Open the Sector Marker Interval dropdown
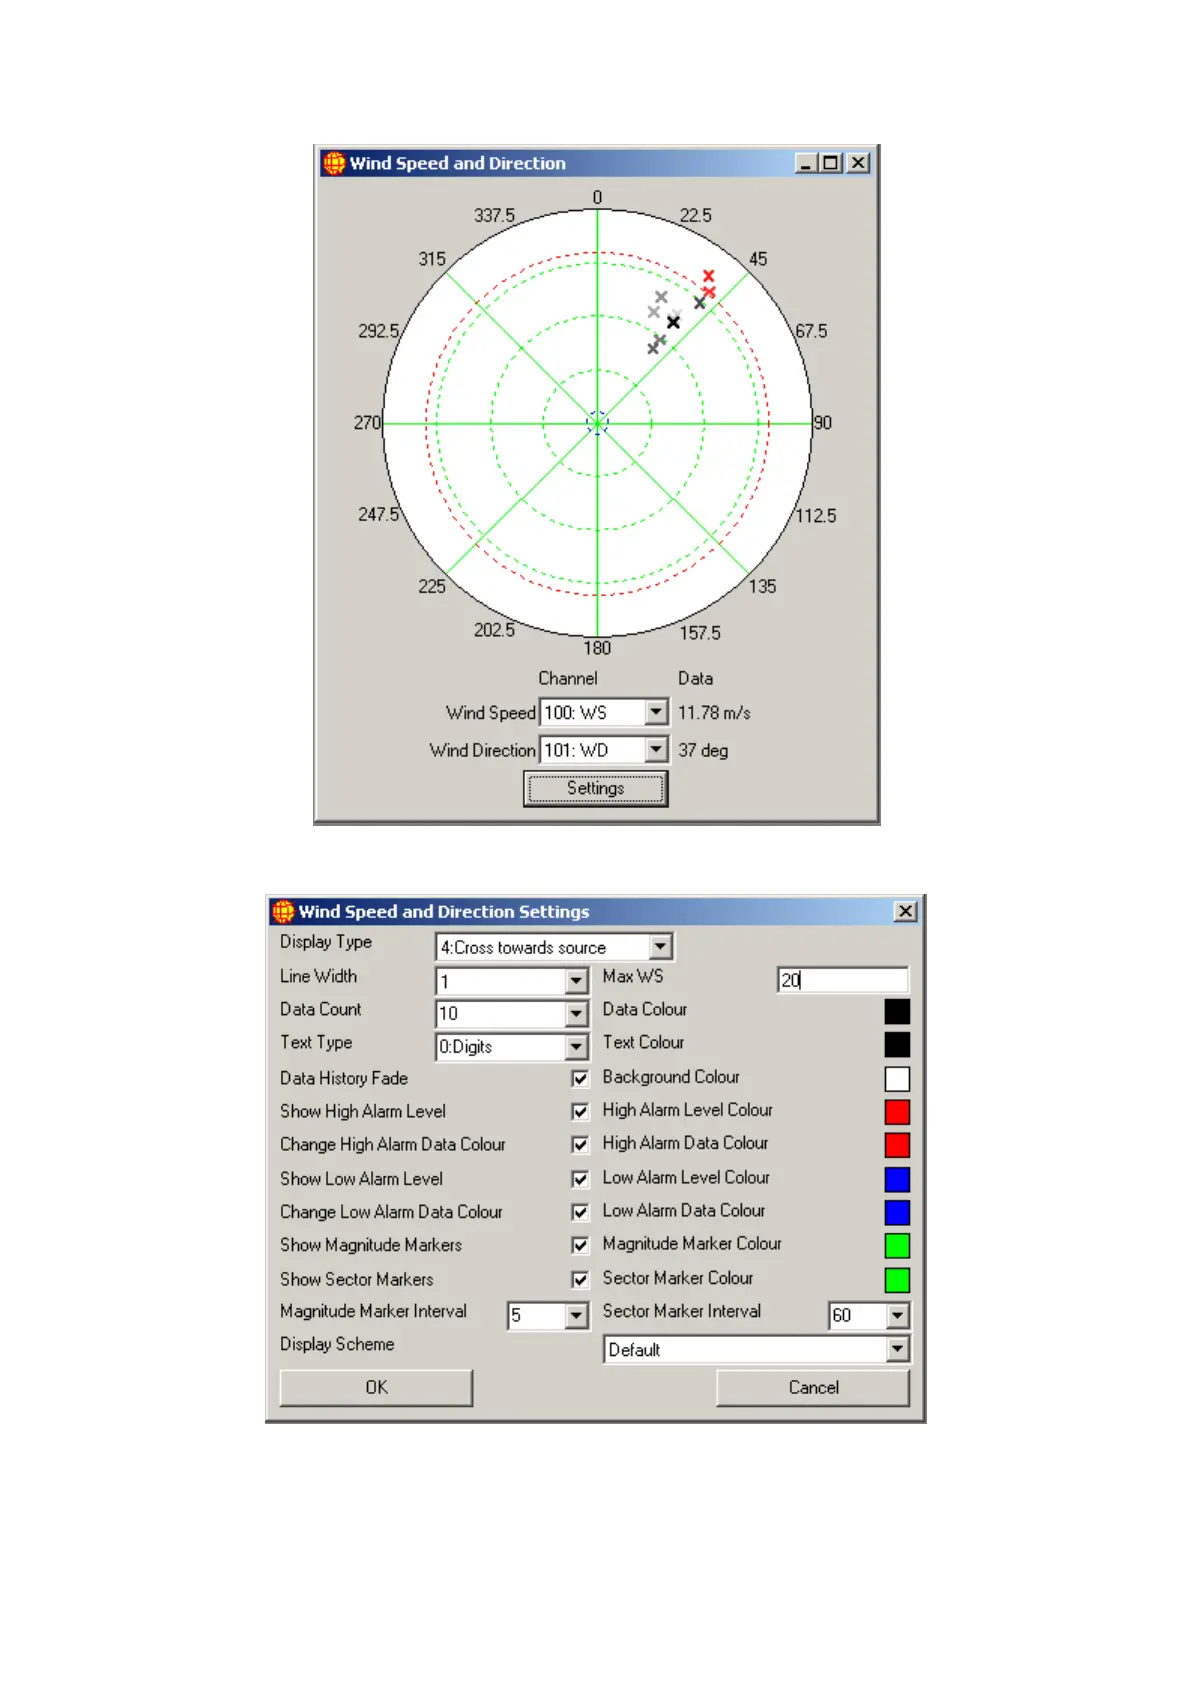The height and width of the screenshot is (1684, 1191). (897, 1315)
